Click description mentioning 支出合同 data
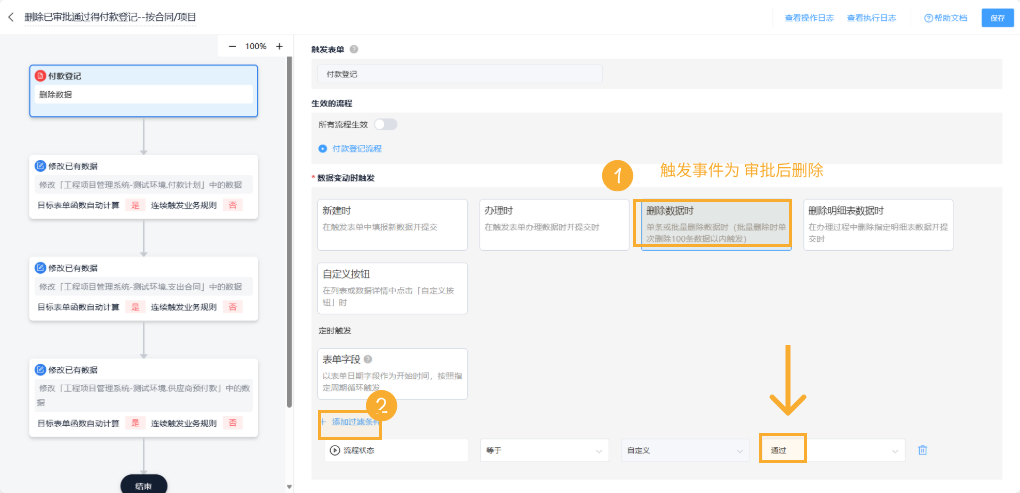The height and width of the screenshot is (493, 1020). click(141, 287)
